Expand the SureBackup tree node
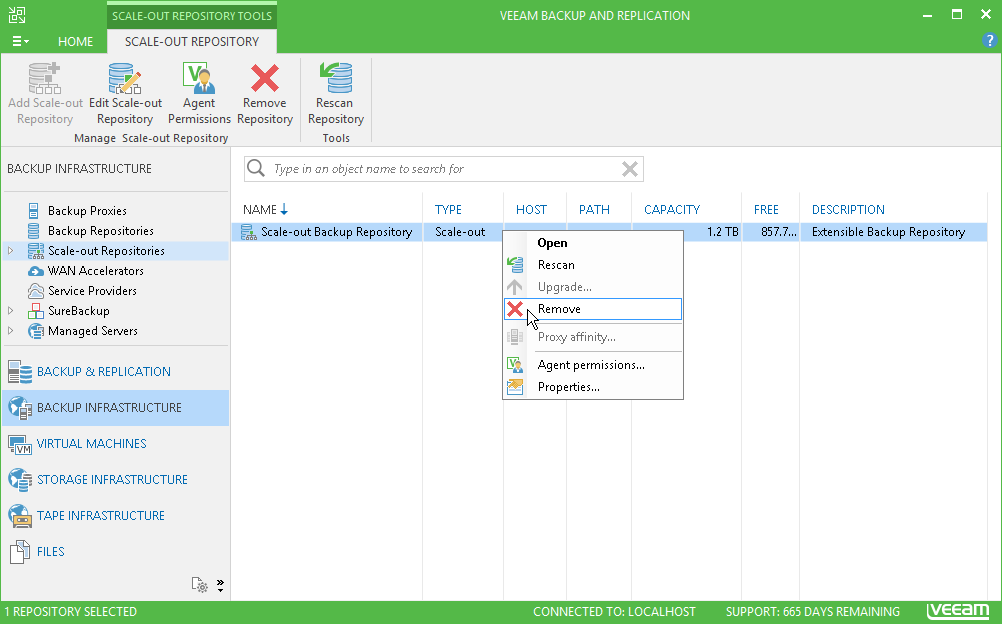This screenshot has height=624, width=1002. point(10,311)
